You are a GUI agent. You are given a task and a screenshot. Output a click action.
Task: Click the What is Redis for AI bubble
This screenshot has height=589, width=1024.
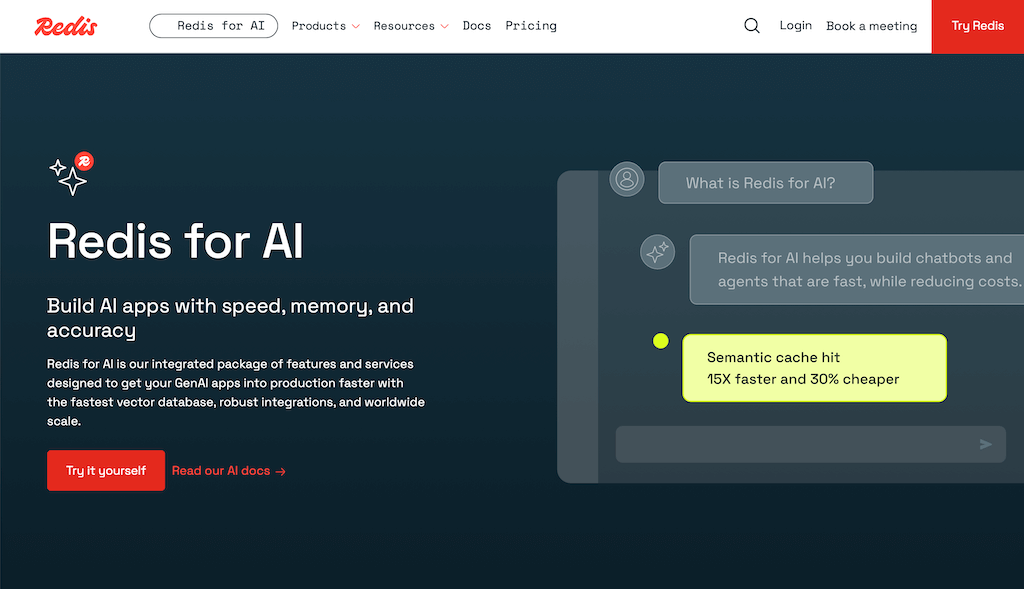coord(765,183)
